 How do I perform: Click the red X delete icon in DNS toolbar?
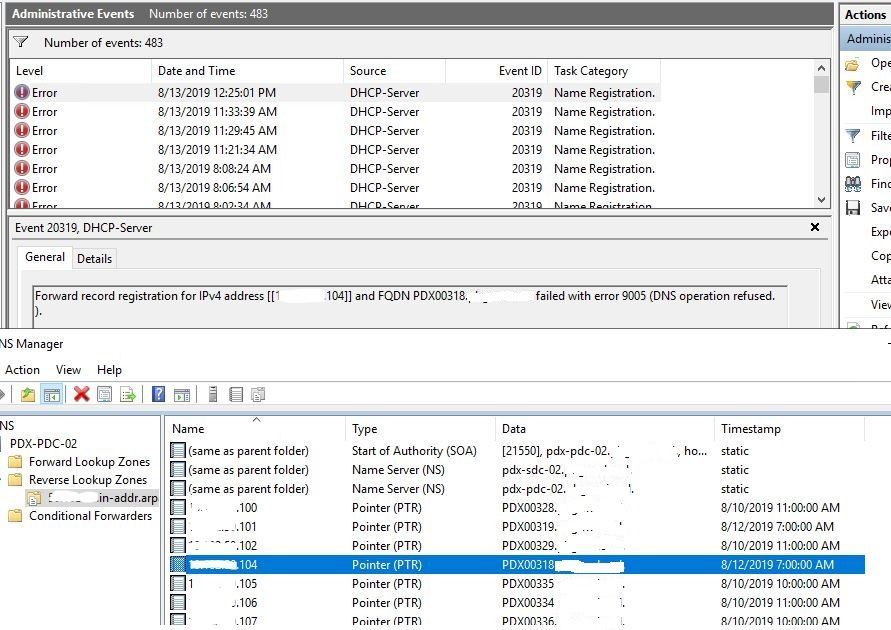pyautogui.click(x=81, y=394)
